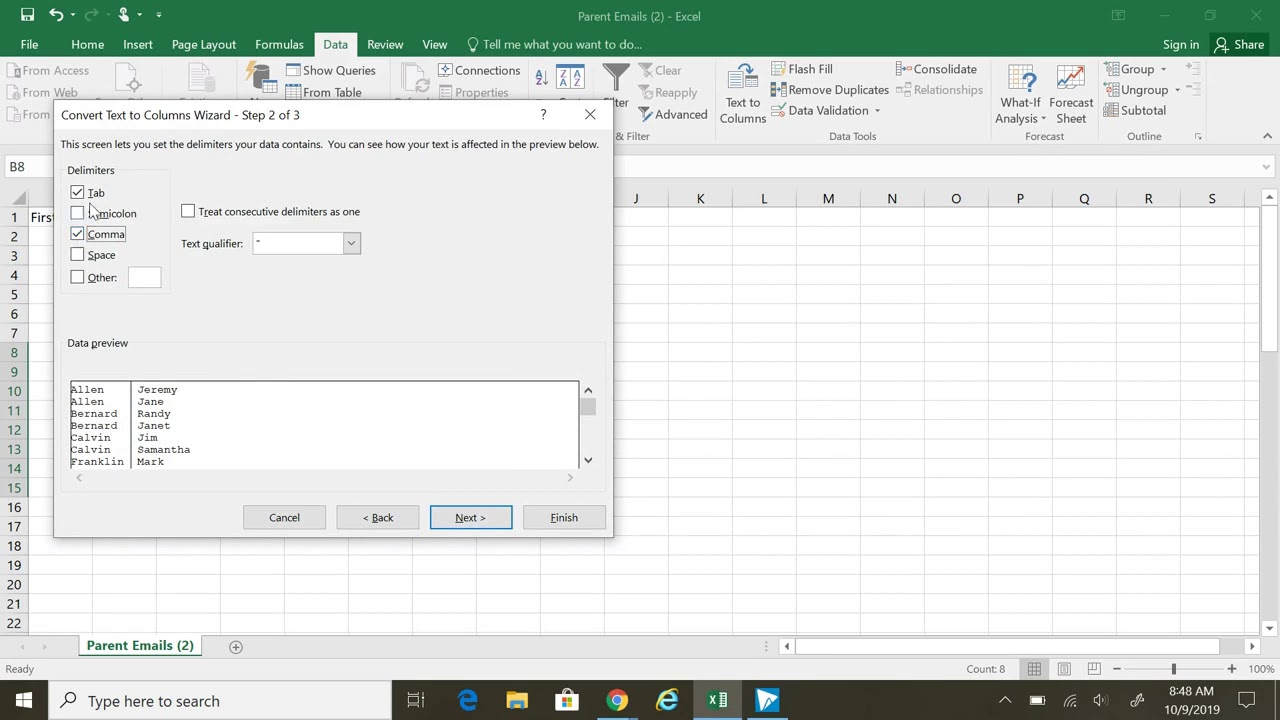This screenshot has width=1280, height=720.
Task: Open the Text qualifier dropdown
Action: tap(351, 243)
